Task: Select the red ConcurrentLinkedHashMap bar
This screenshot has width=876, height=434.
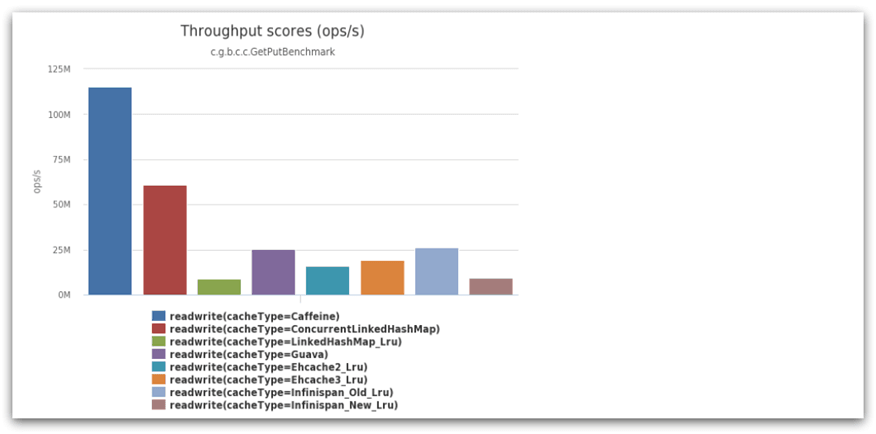Action: [165, 240]
